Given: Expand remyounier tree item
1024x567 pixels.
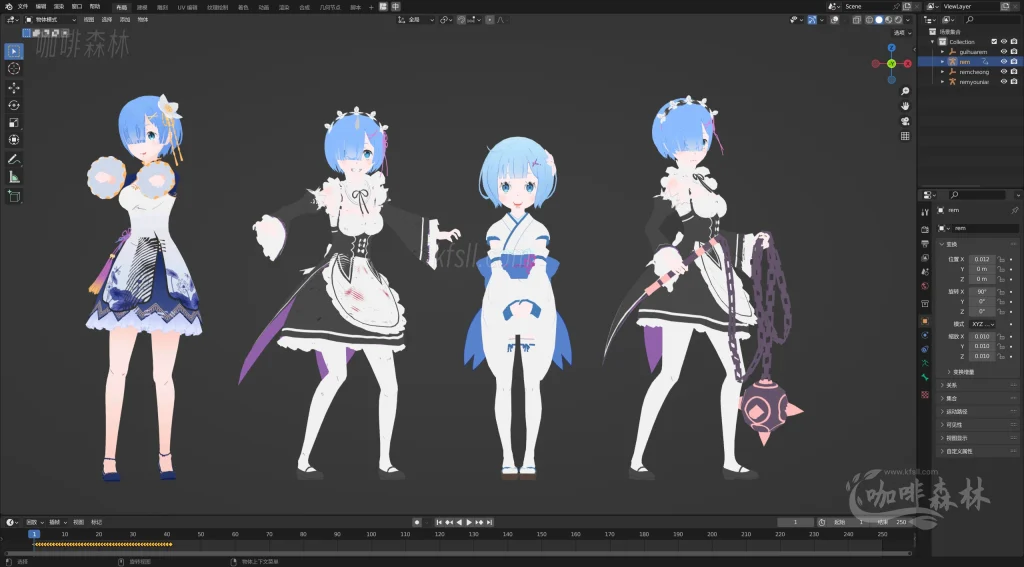Looking at the screenshot, I should point(942,82).
